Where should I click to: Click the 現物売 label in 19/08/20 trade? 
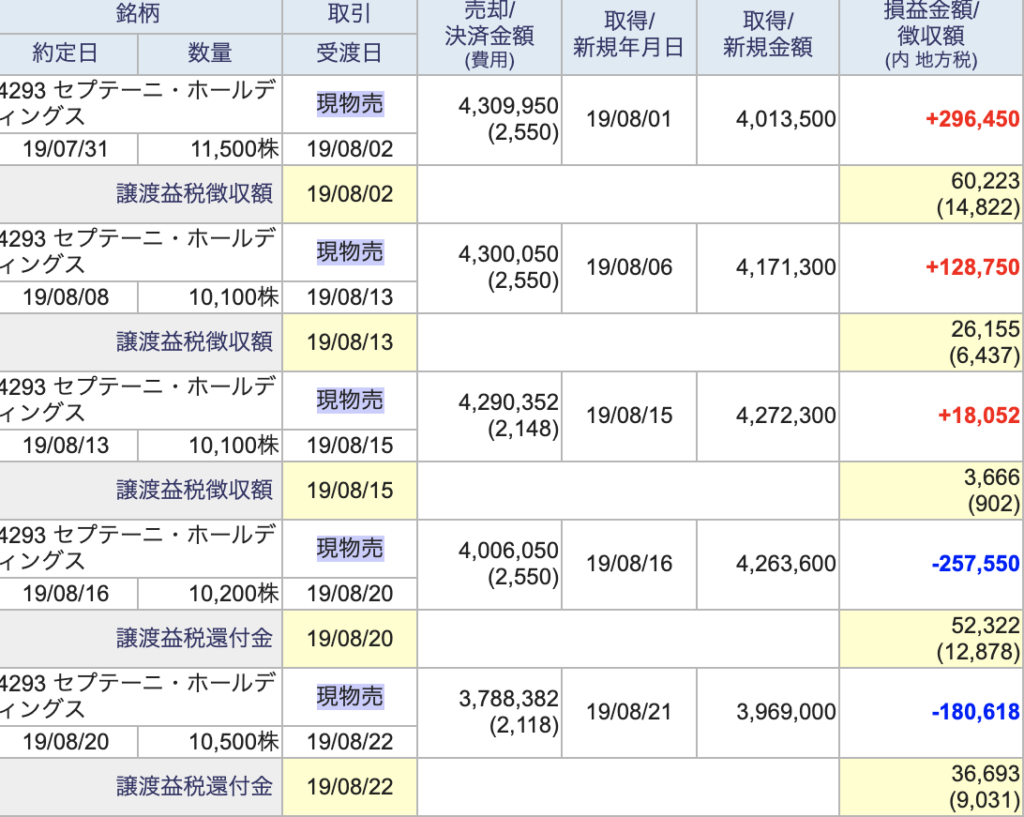pyautogui.click(x=350, y=697)
